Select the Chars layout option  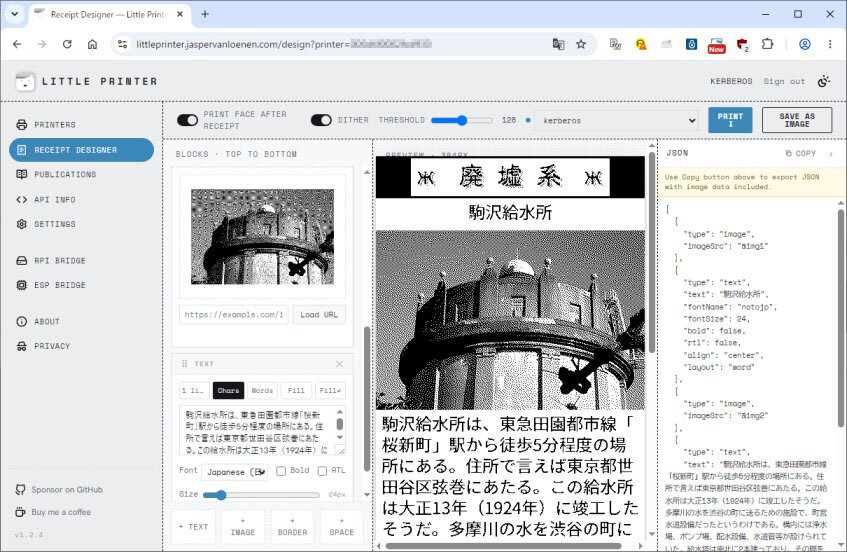[228, 391]
